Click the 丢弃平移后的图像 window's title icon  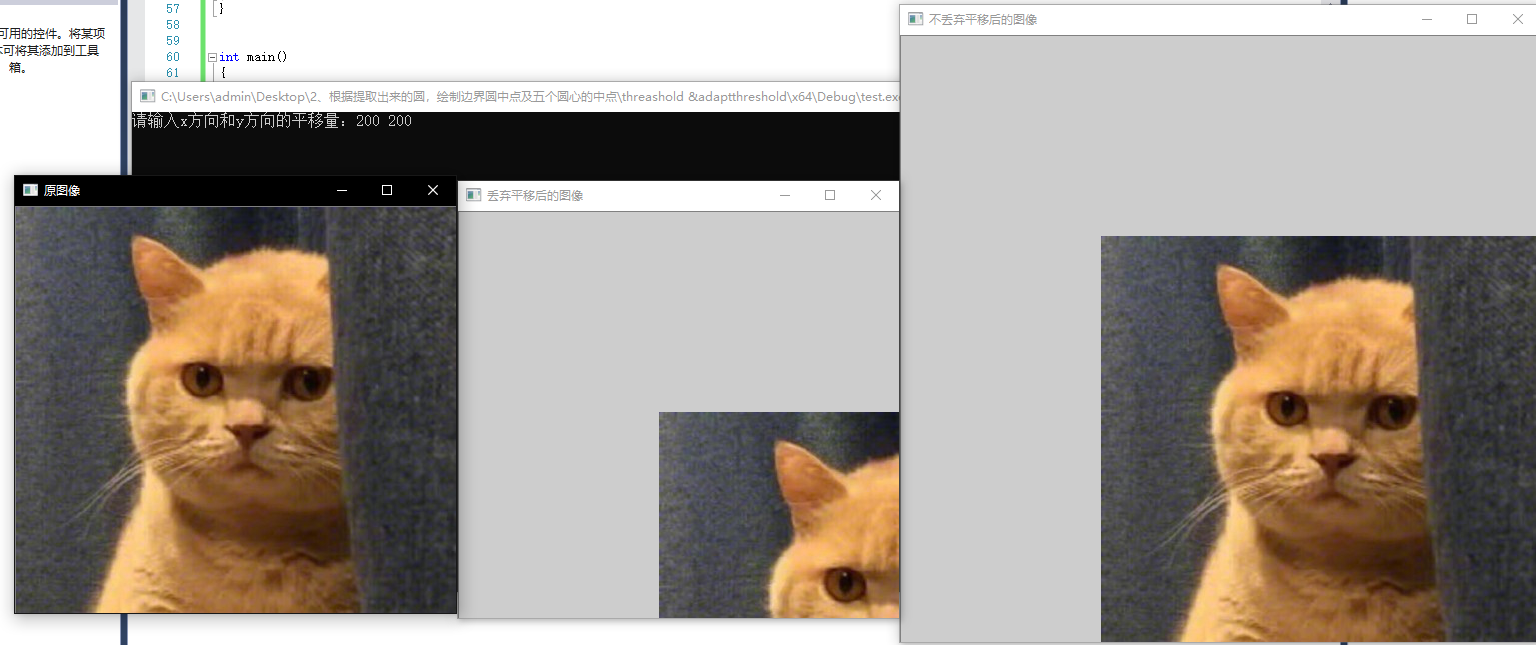[473, 195]
